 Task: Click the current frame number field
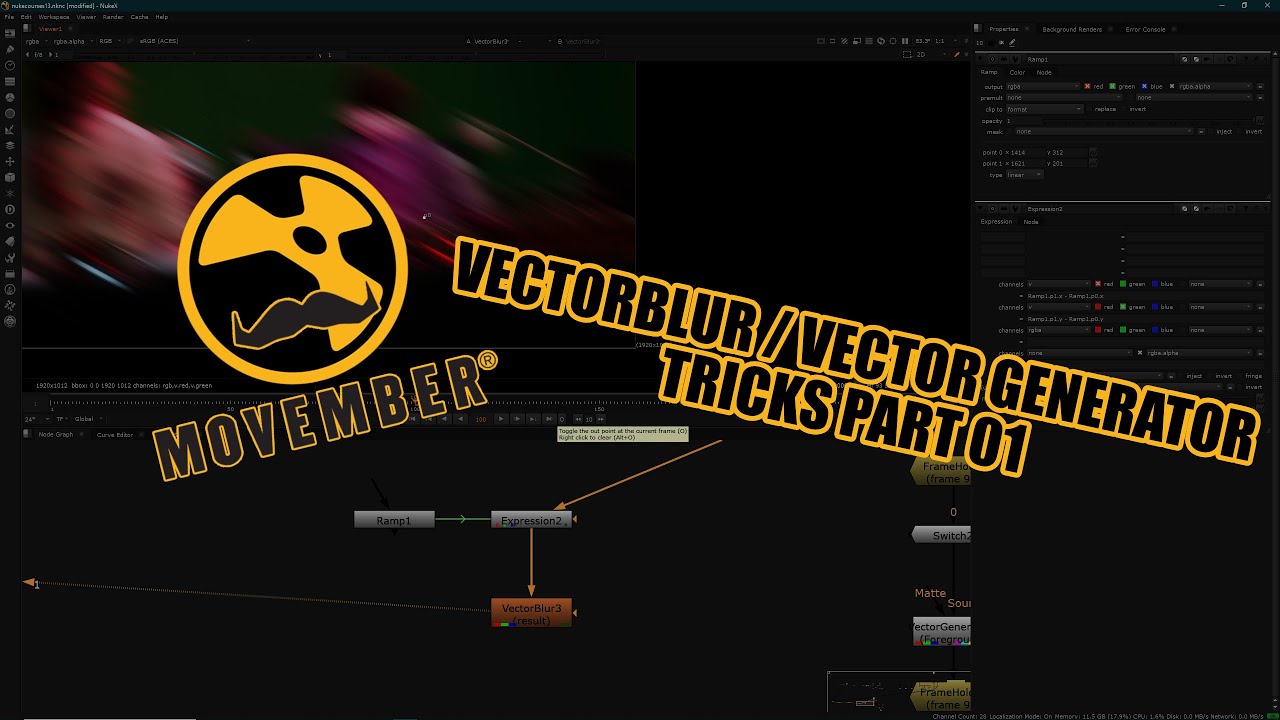coord(480,419)
